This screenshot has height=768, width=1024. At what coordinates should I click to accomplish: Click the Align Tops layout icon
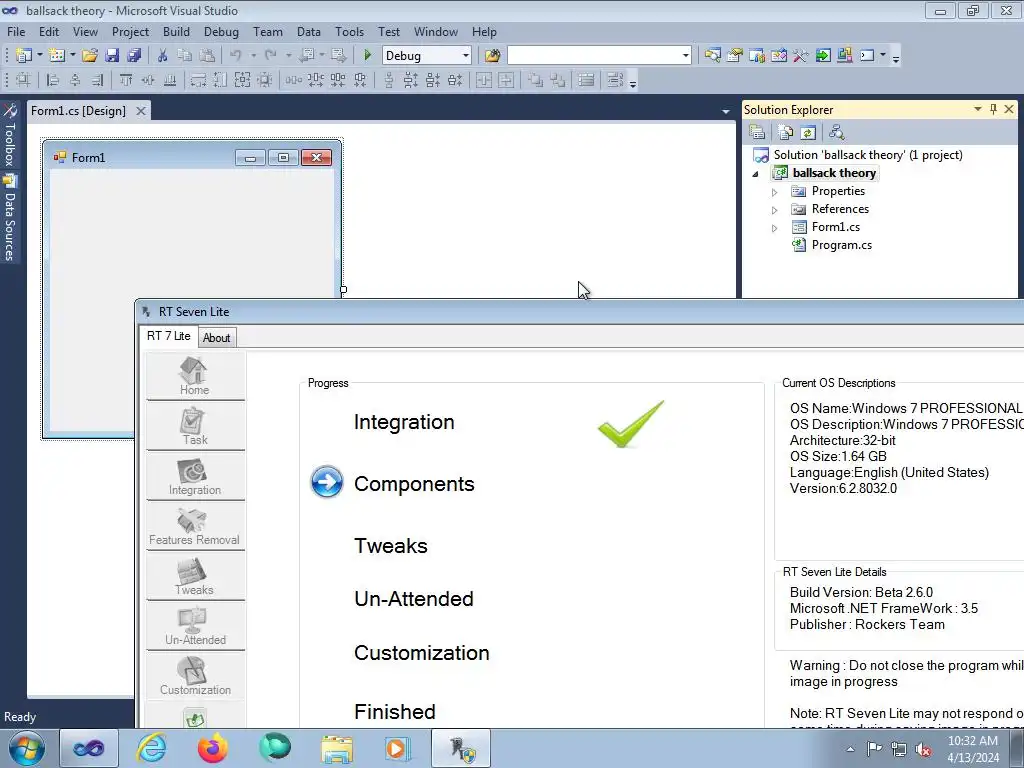126,80
